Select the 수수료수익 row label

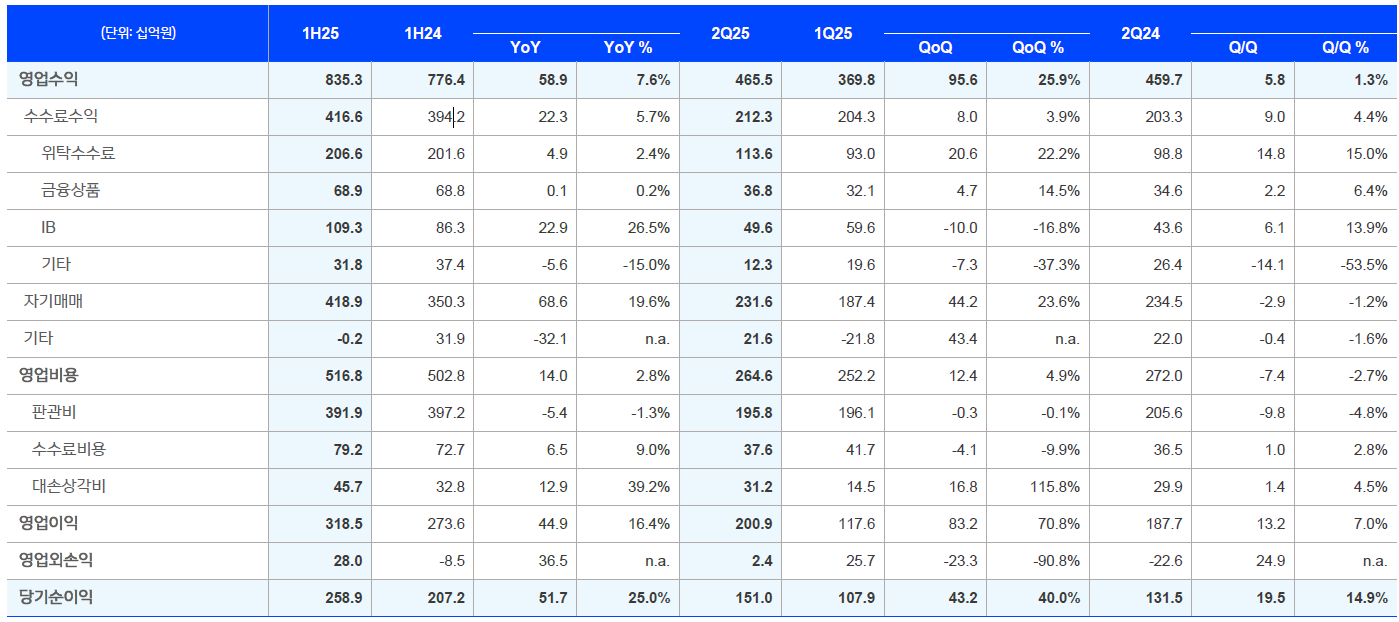[x=61, y=117]
